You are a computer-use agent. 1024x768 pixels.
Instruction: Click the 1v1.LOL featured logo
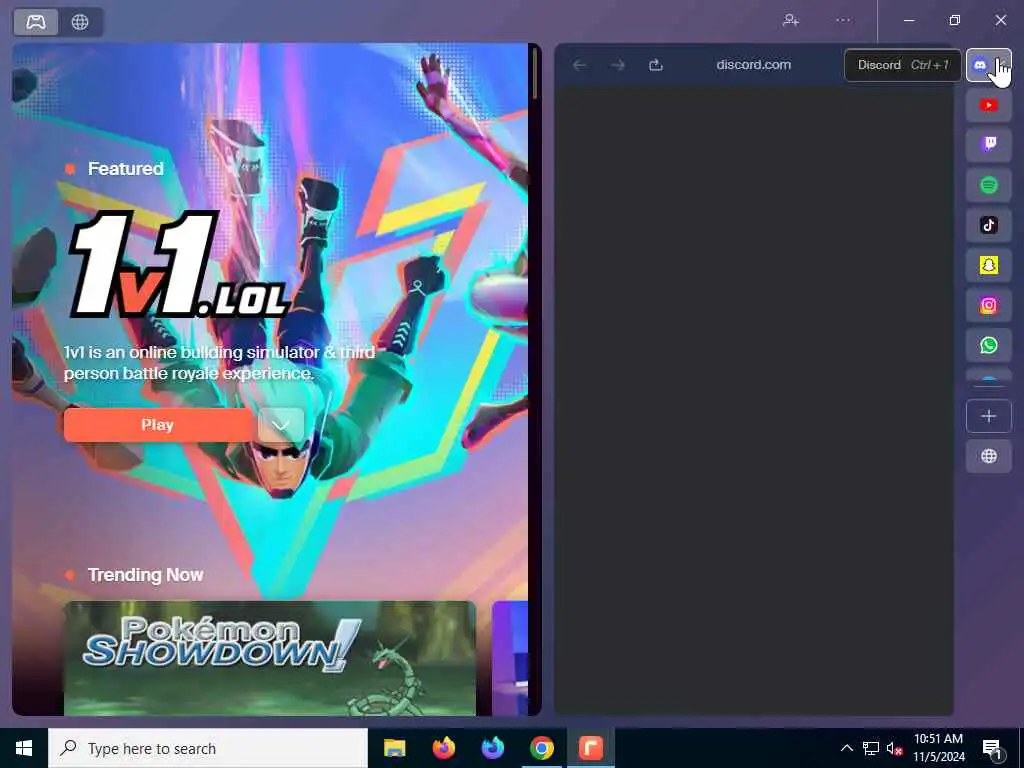tap(178, 264)
